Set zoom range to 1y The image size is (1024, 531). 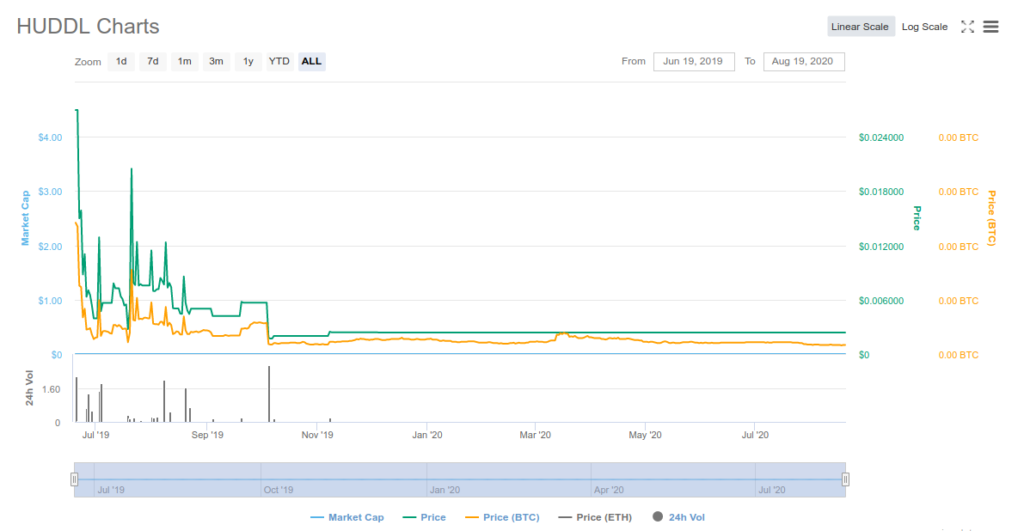coord(248,61)
